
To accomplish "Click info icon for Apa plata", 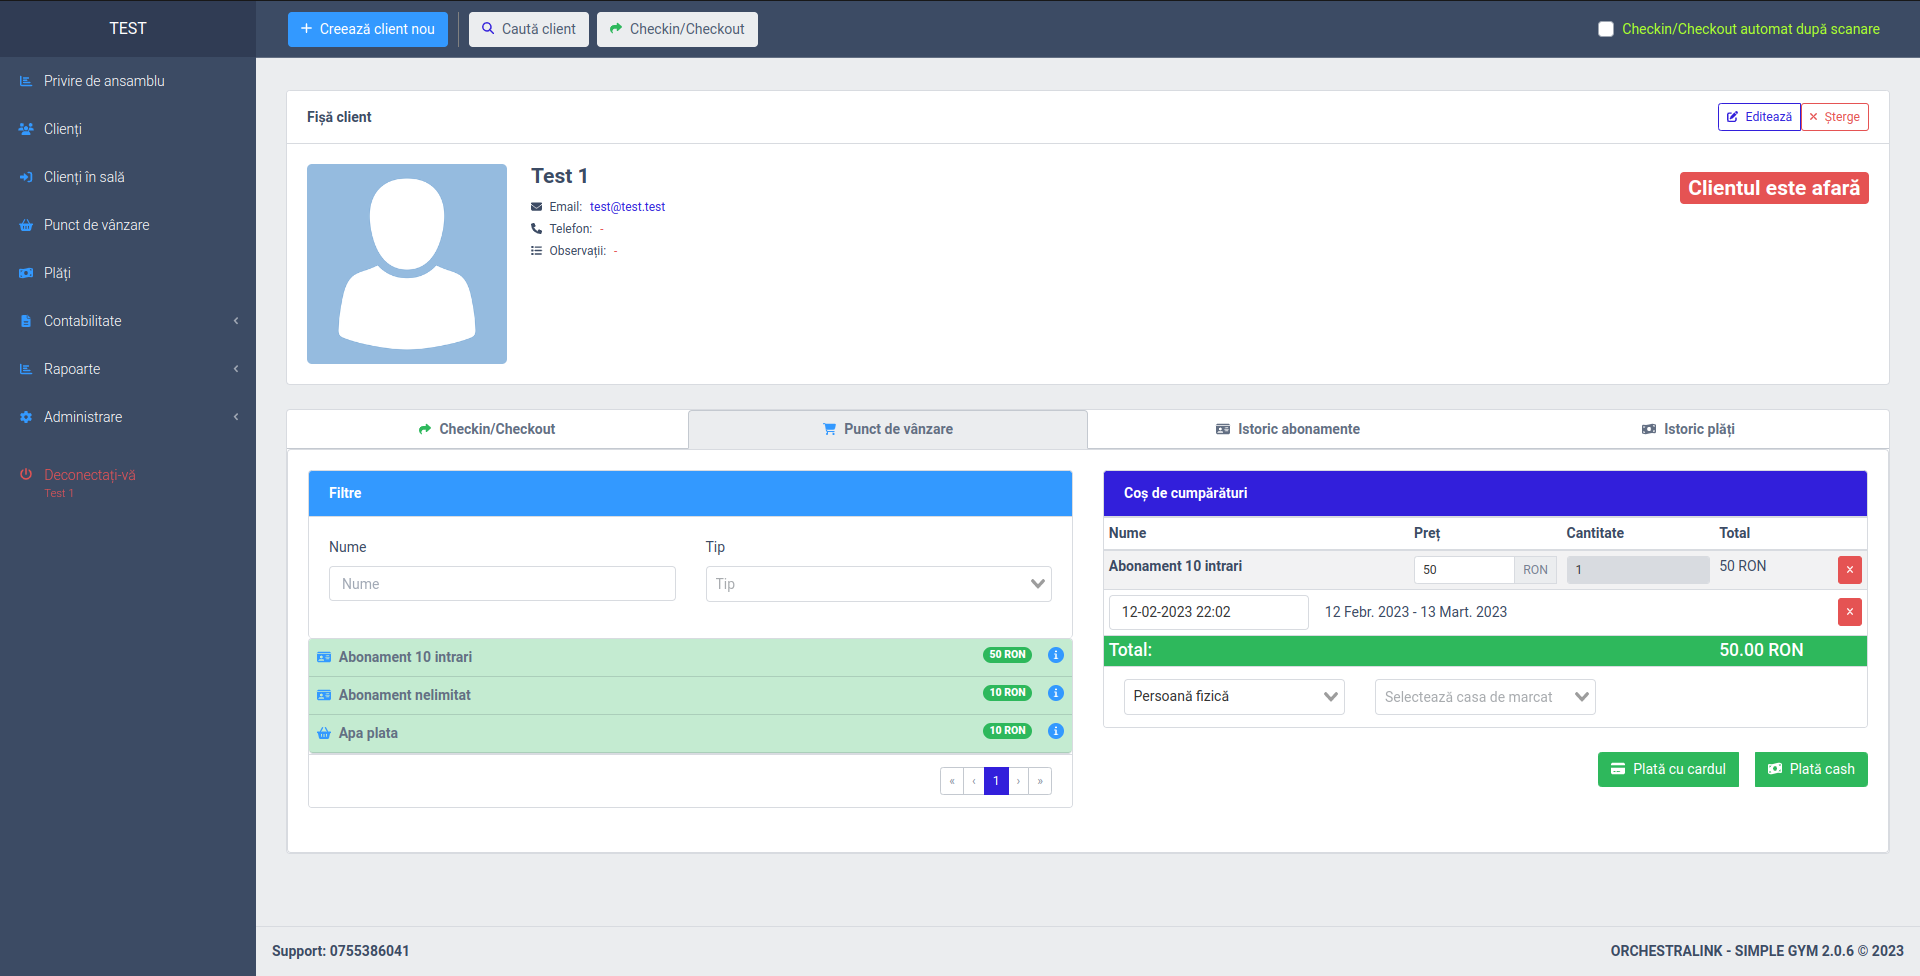I will (1055, 731).
